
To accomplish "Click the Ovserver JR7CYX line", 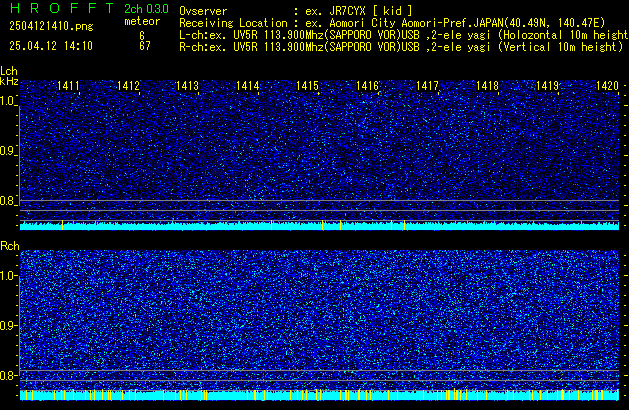I will point(296,11).
